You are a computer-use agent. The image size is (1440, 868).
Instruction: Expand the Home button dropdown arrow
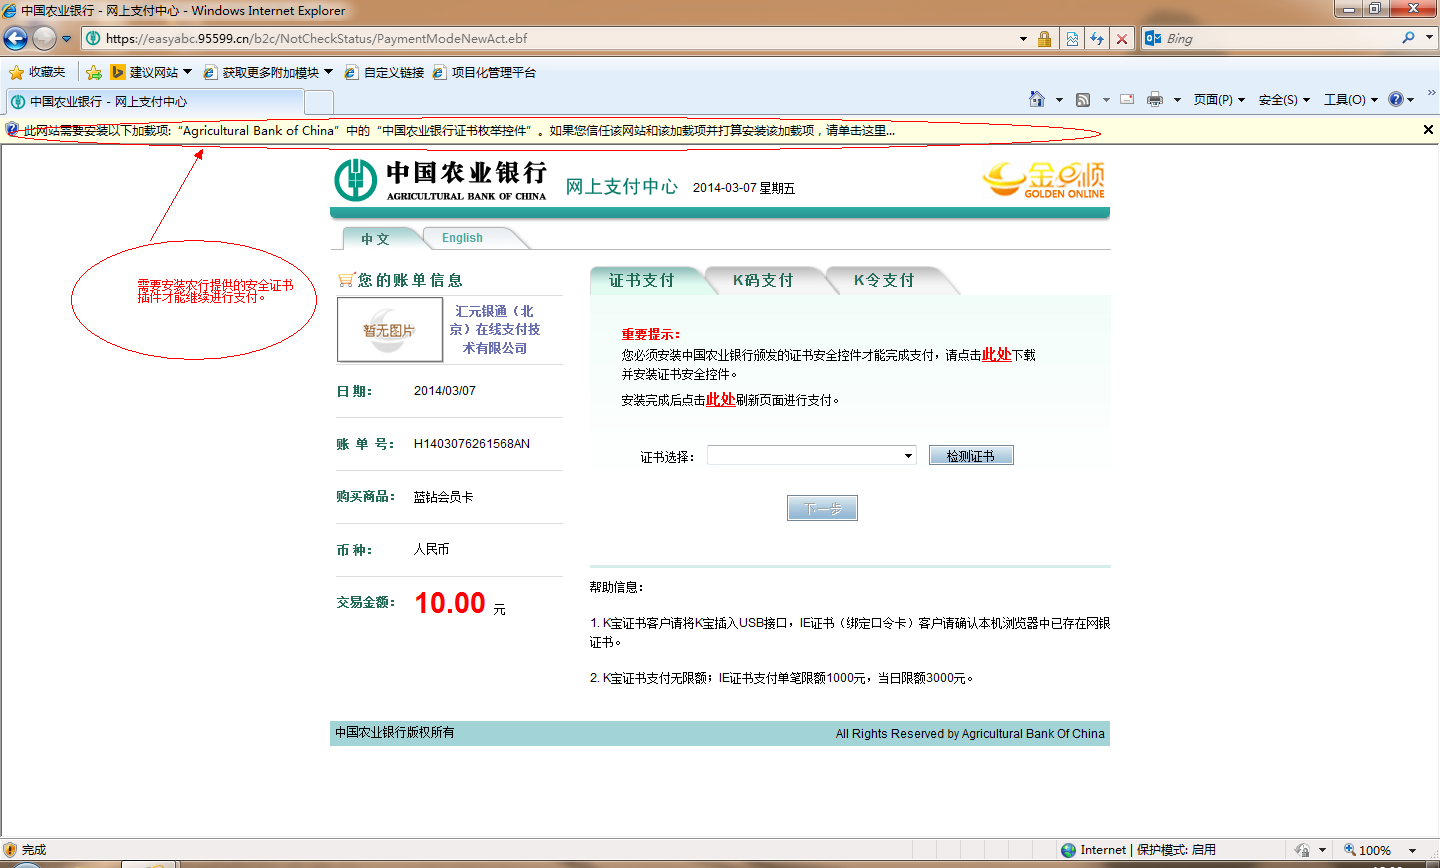1059,99
